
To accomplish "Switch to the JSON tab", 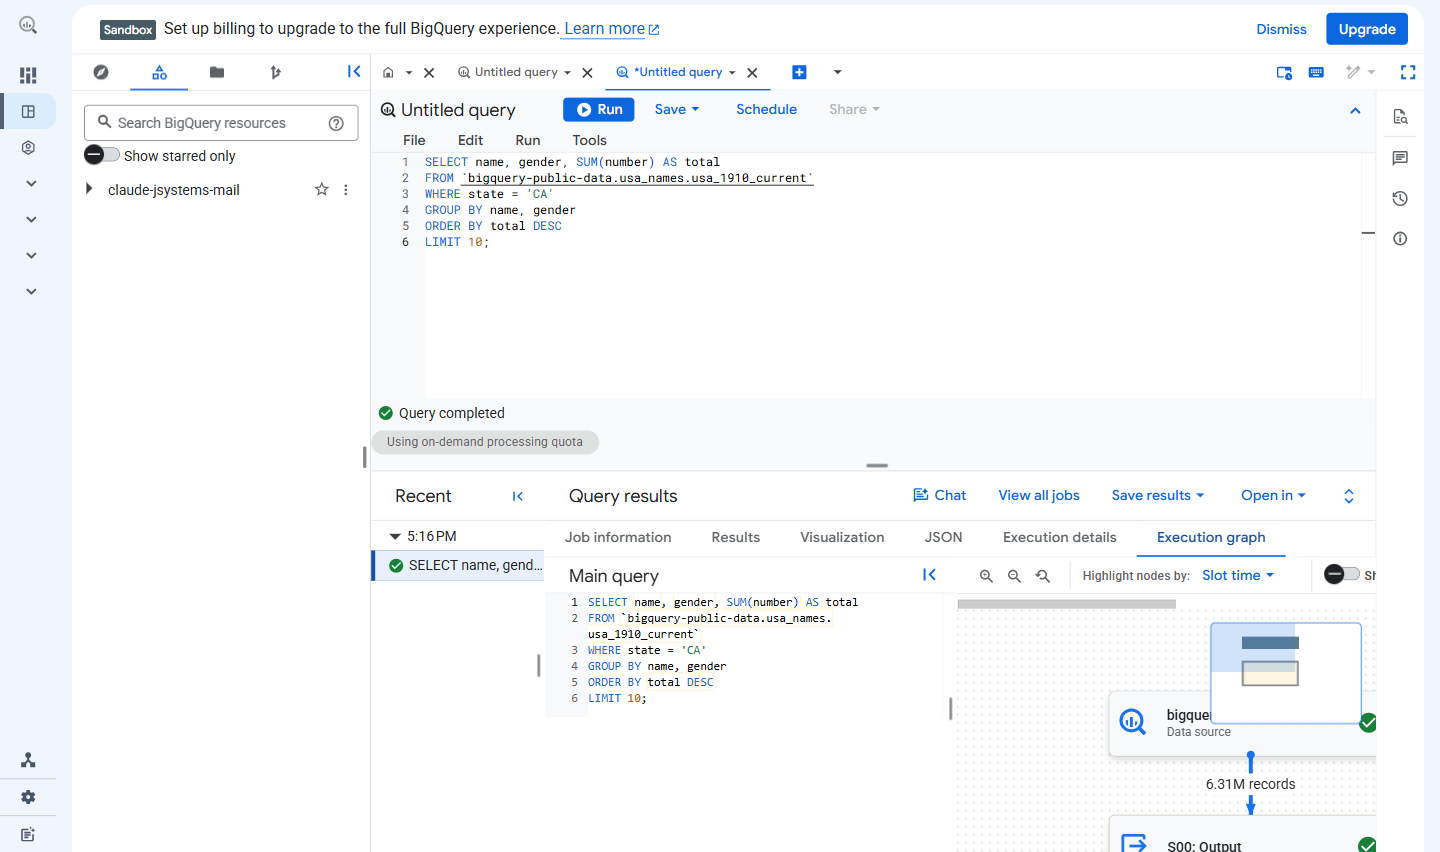I will pyautogui.click(x=943, y=537).
